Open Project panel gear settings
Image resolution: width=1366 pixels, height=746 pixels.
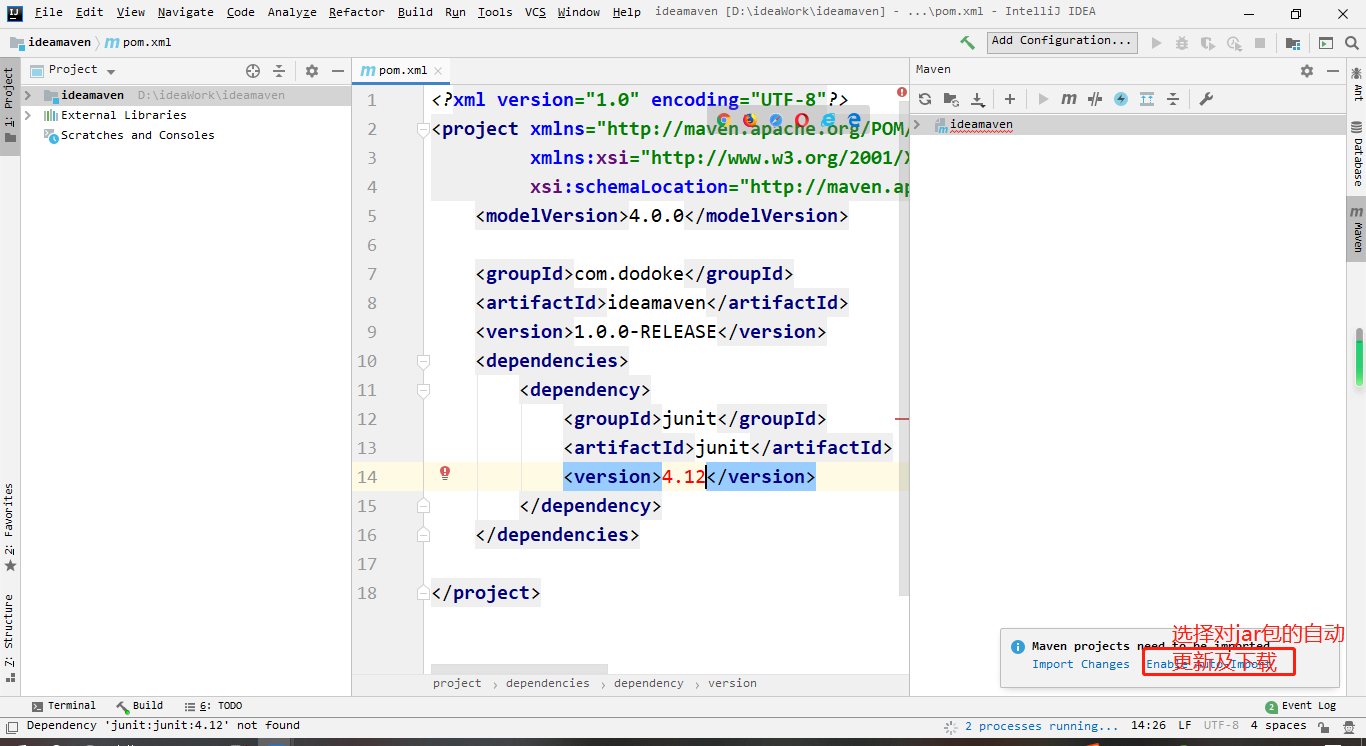tap(312, 71)
